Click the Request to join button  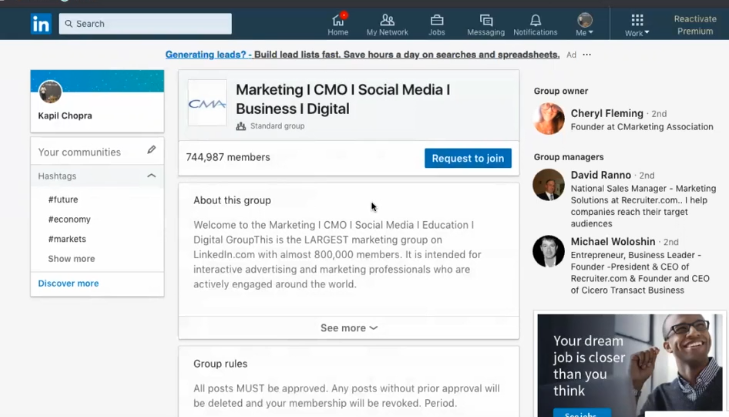(x=468, y=158)
